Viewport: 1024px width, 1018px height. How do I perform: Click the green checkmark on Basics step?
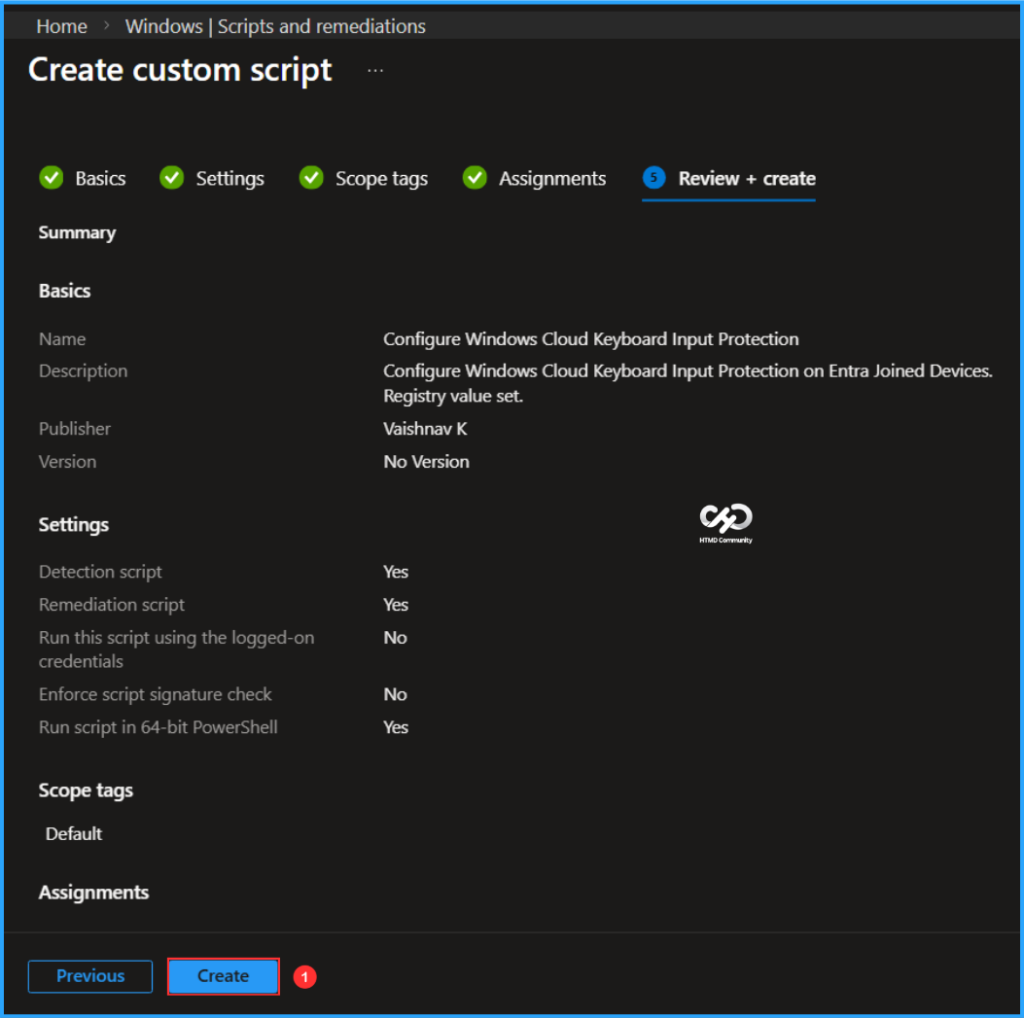tap(51, 178)
